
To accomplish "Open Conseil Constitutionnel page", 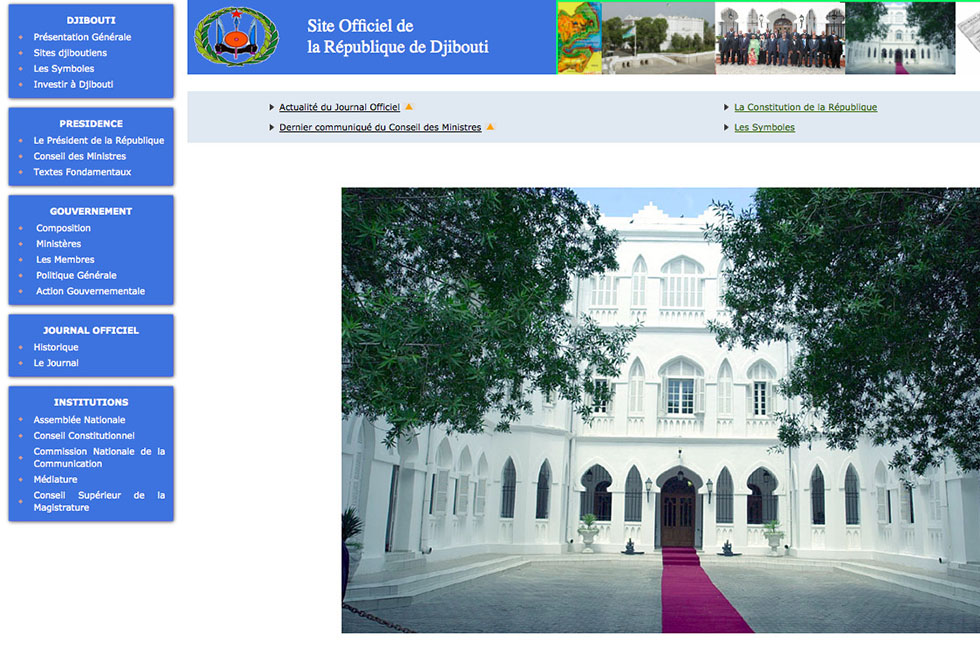I will [x=84, y=435].
